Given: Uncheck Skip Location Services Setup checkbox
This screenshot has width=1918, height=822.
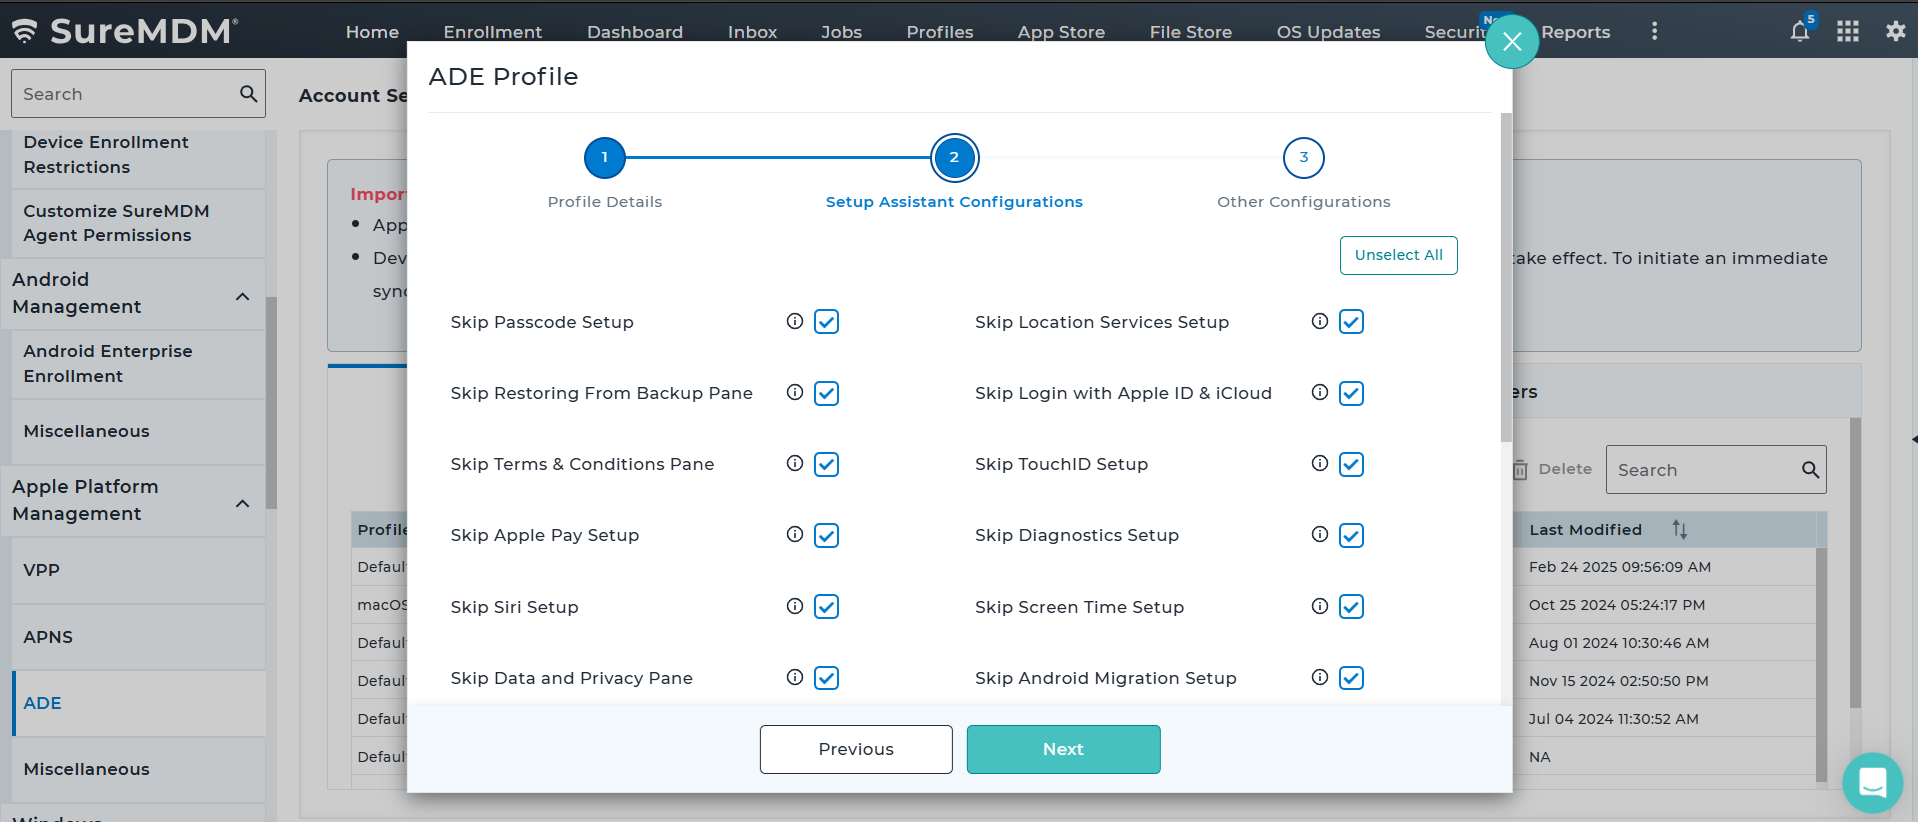Looking at the screenshot, I should tap(1351, 322).
